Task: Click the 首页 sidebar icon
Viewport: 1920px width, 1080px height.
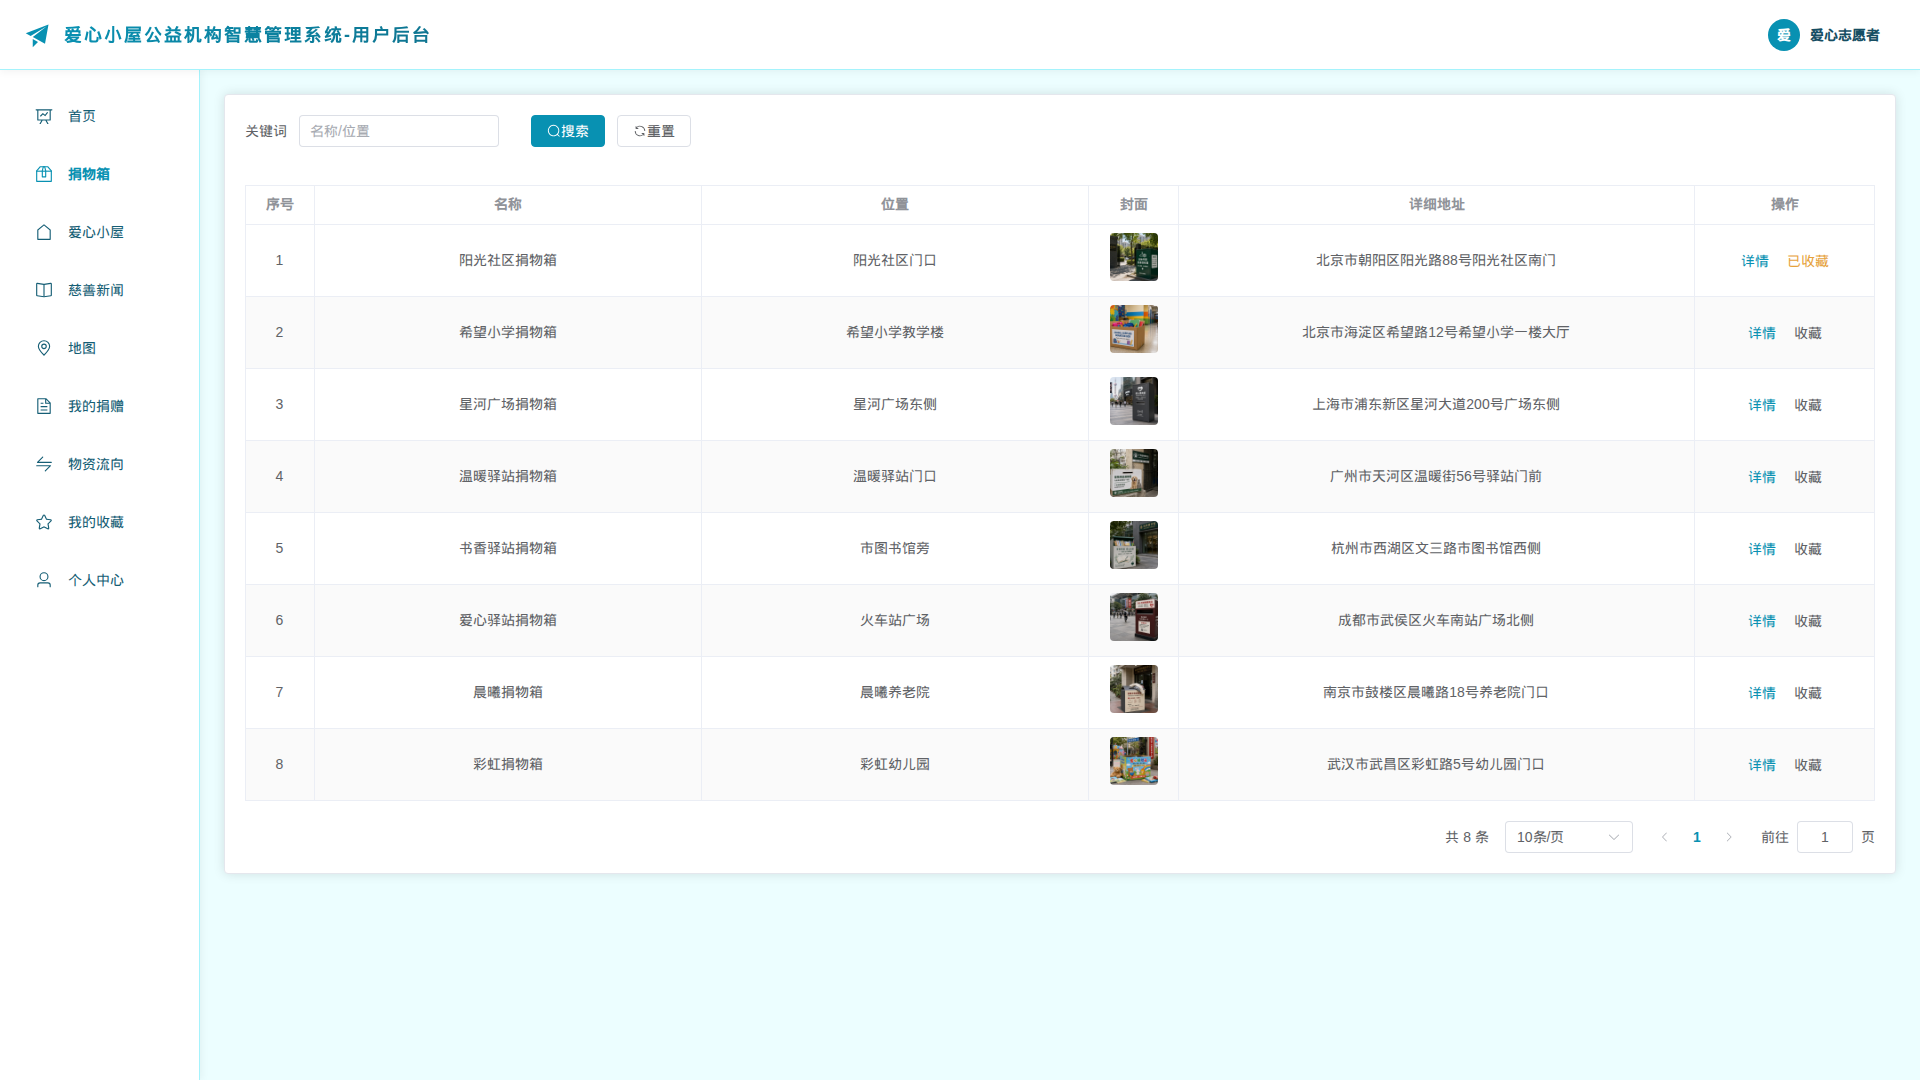Action: tap(44, 116)
